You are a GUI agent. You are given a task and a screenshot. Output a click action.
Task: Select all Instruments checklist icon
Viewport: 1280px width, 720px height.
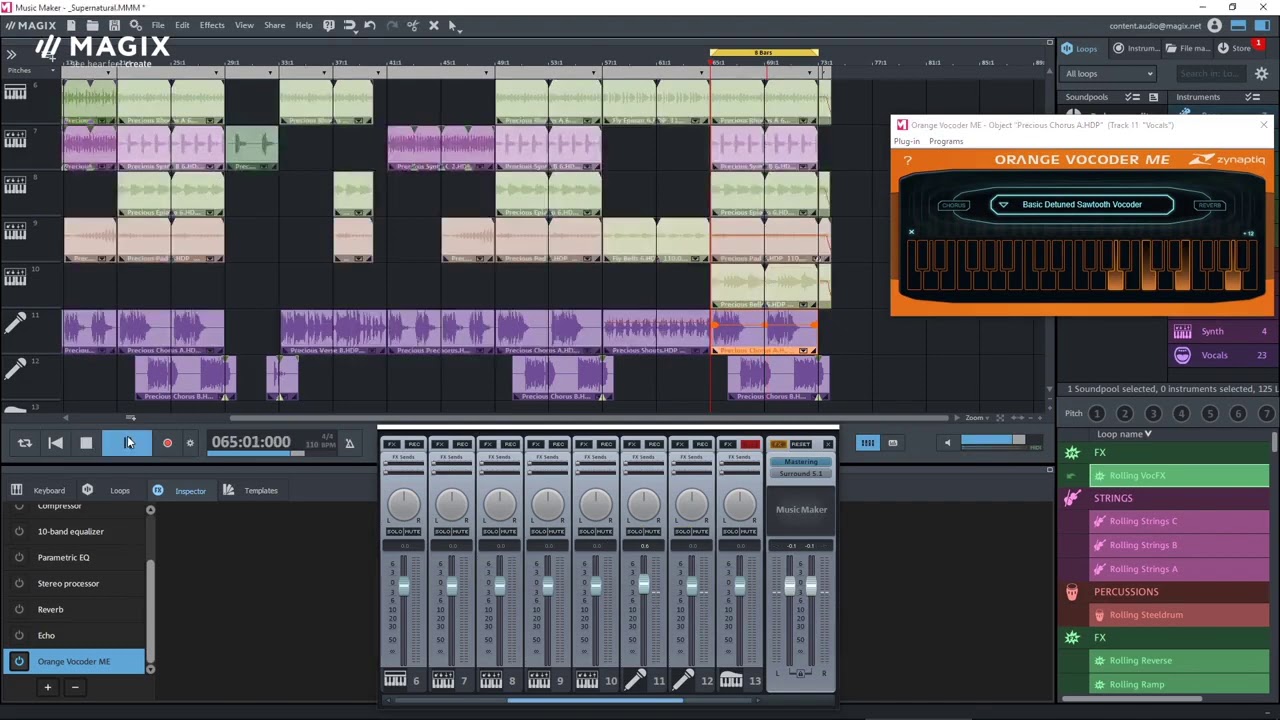pos(1252,97)
